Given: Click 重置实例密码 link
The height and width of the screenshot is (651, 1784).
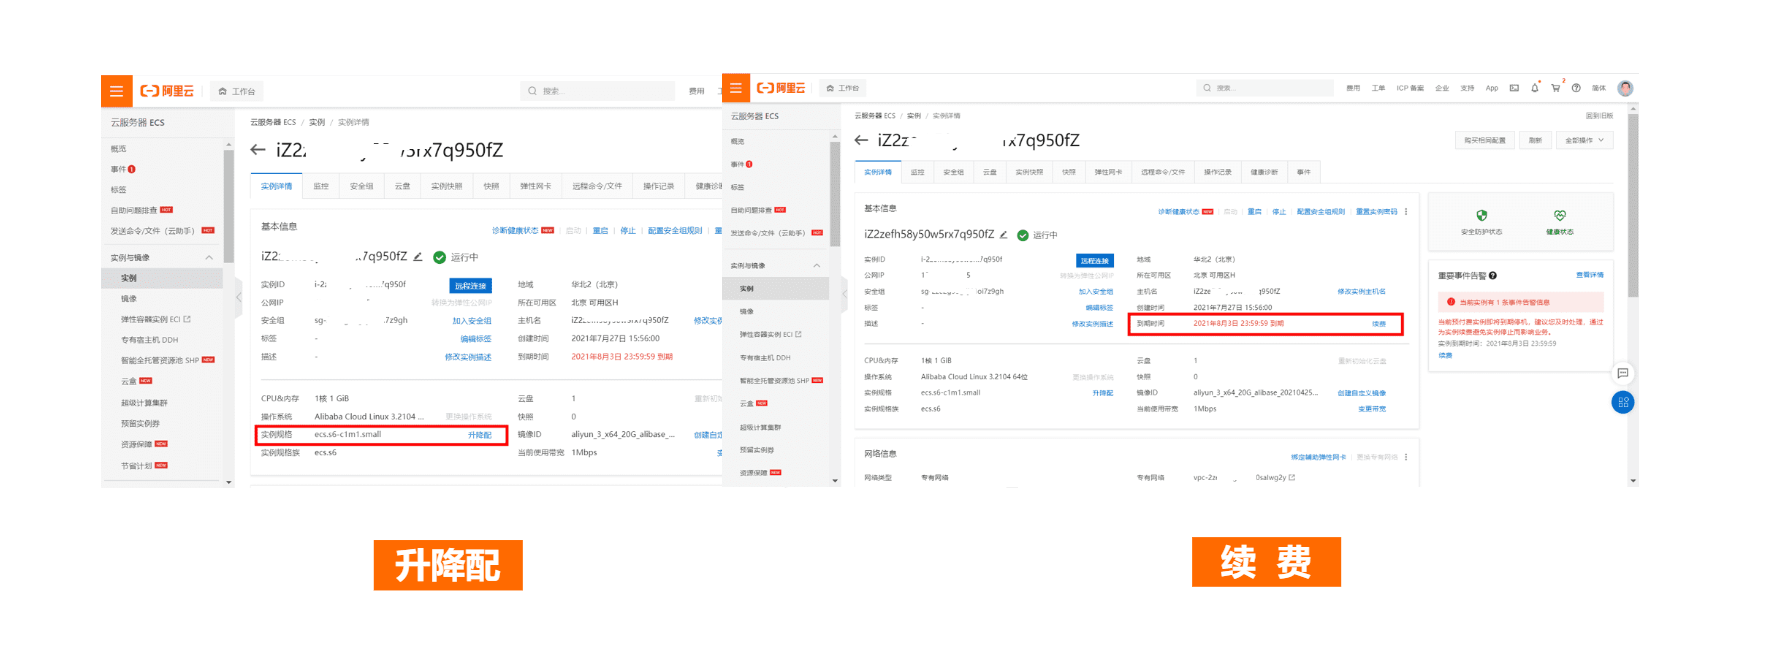Looking at the screenshot, I should click(x=1377, y=212).
